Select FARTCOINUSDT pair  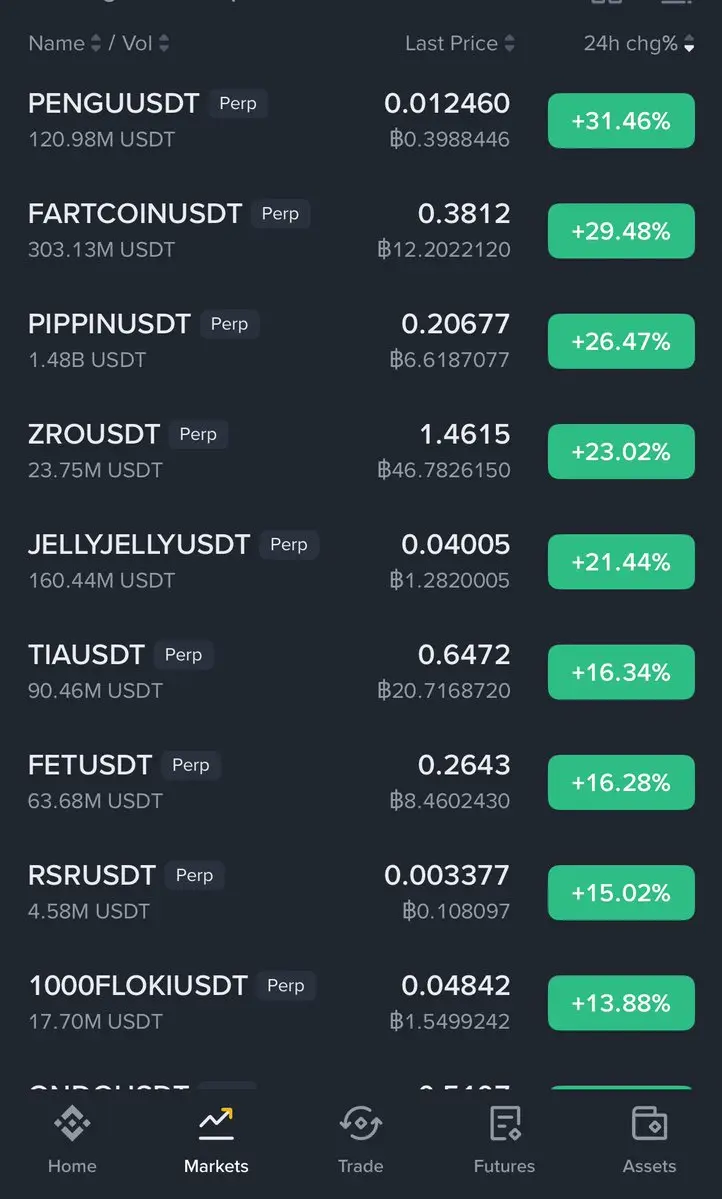[x=361, y=231]
